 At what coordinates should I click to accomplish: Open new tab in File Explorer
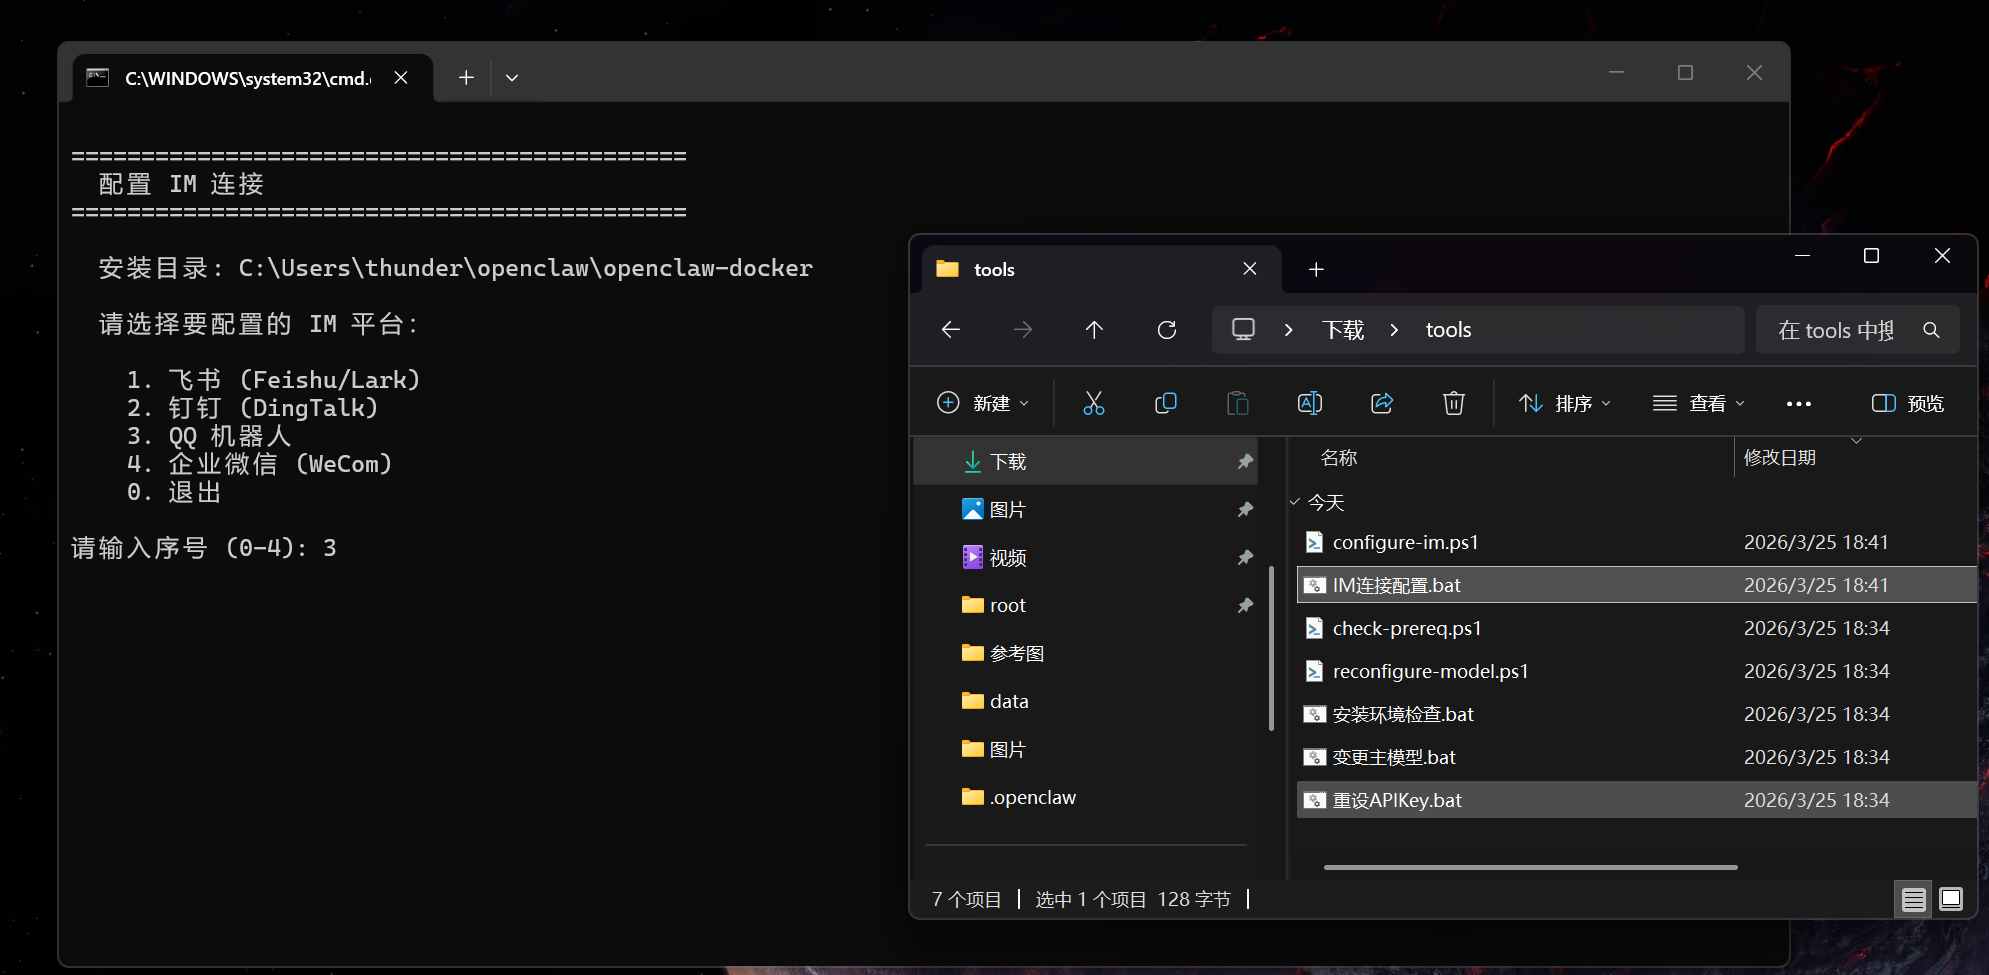(x=1316, y=269)
